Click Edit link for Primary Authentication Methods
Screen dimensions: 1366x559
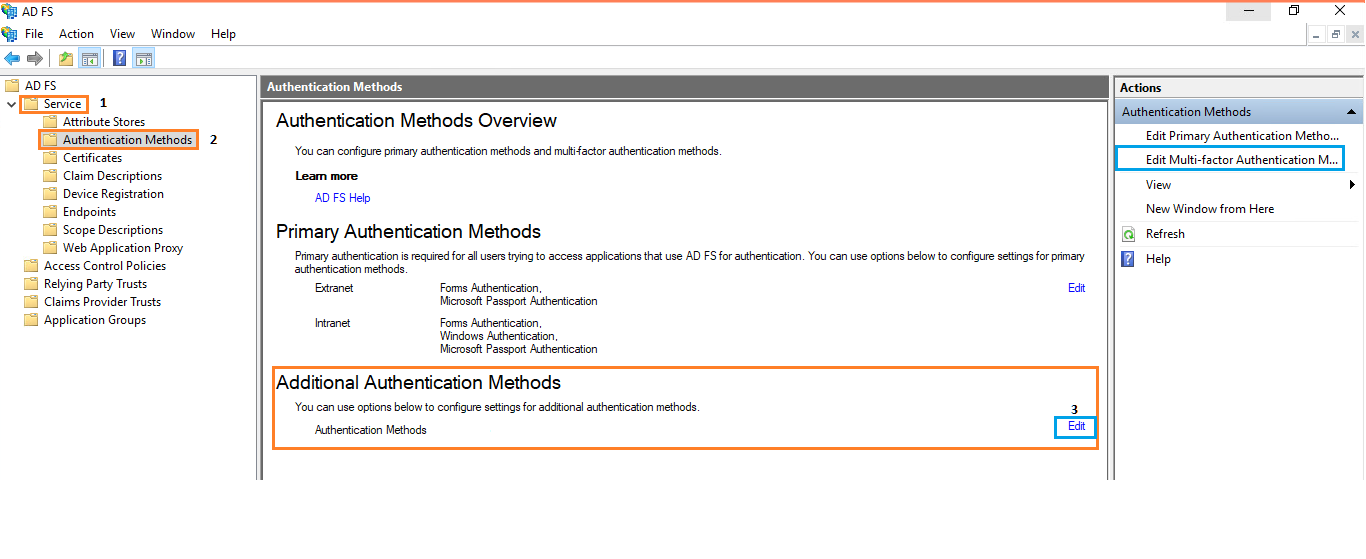[x=1076, y=288]
